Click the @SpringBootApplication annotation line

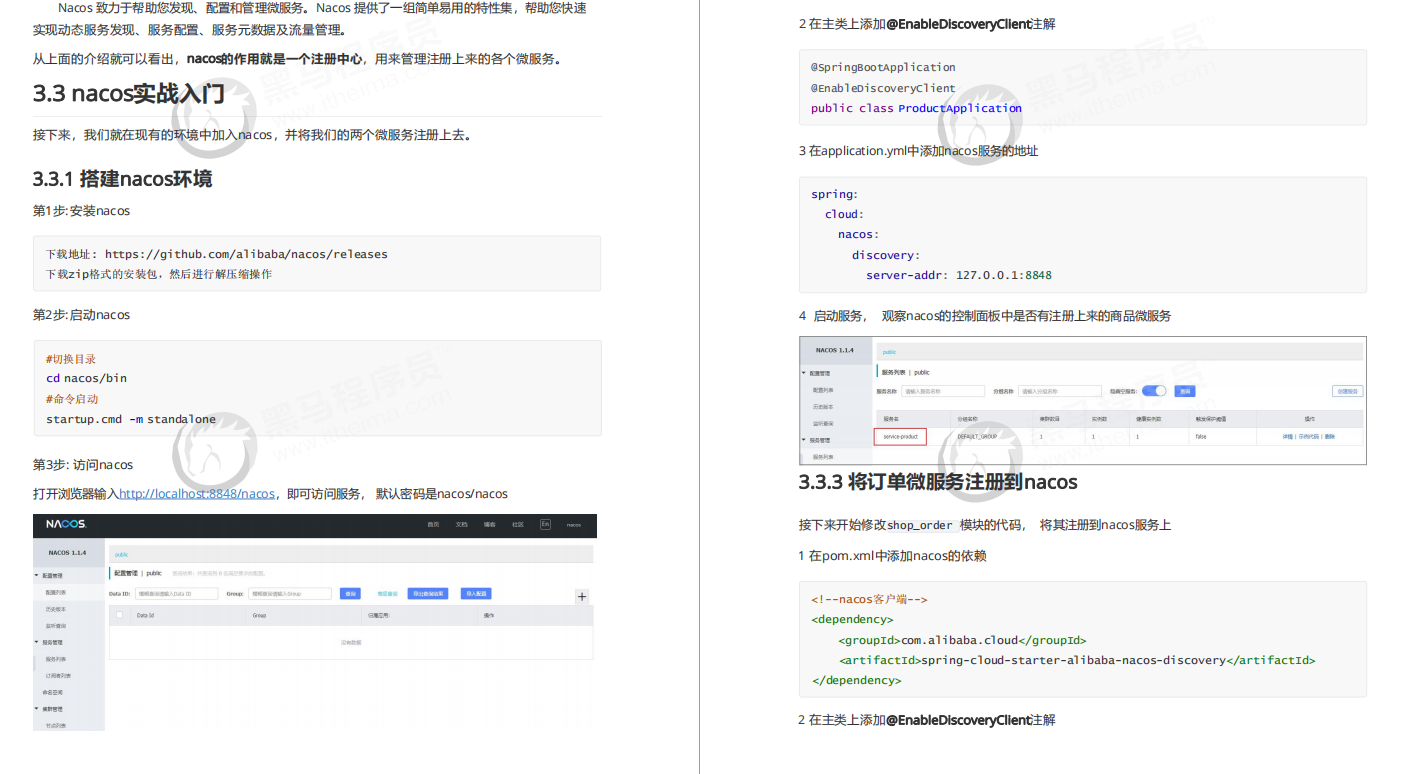883,67
